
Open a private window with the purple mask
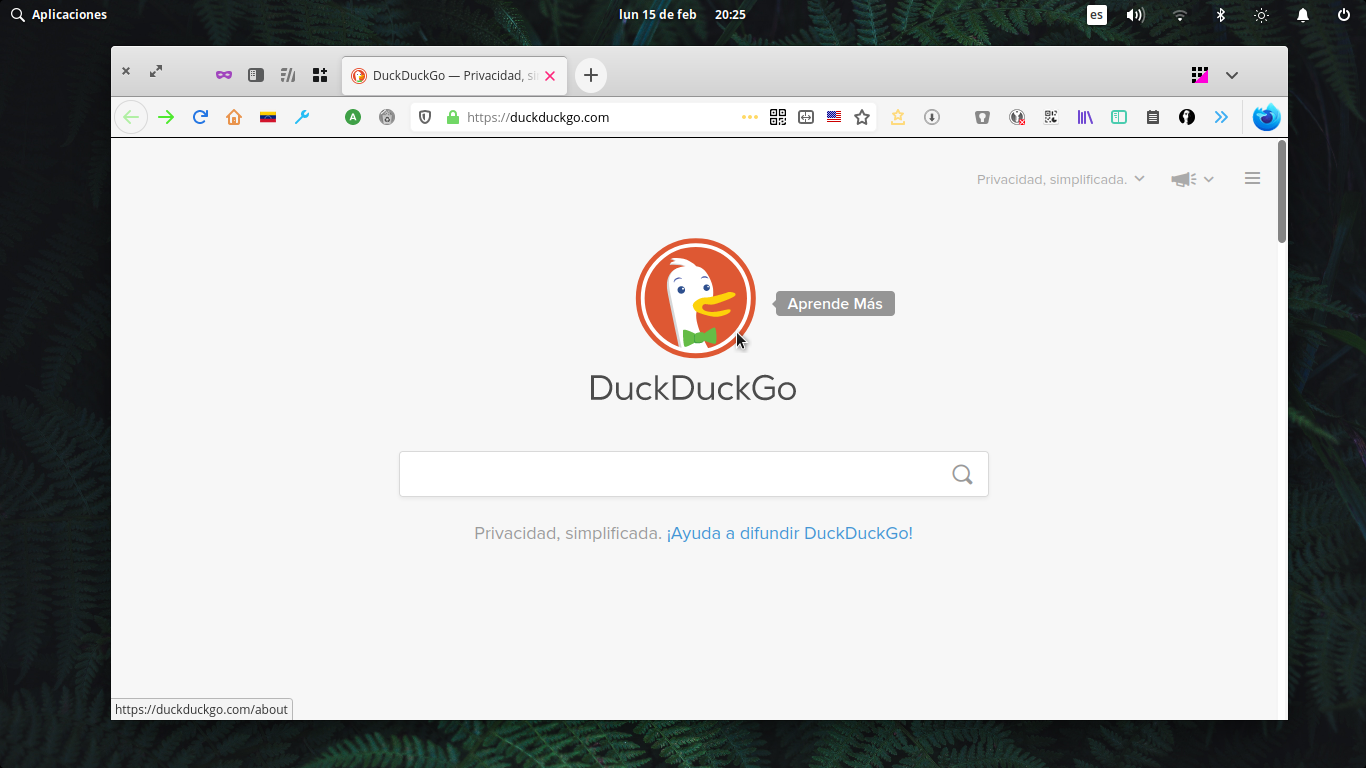pos(224,75)
